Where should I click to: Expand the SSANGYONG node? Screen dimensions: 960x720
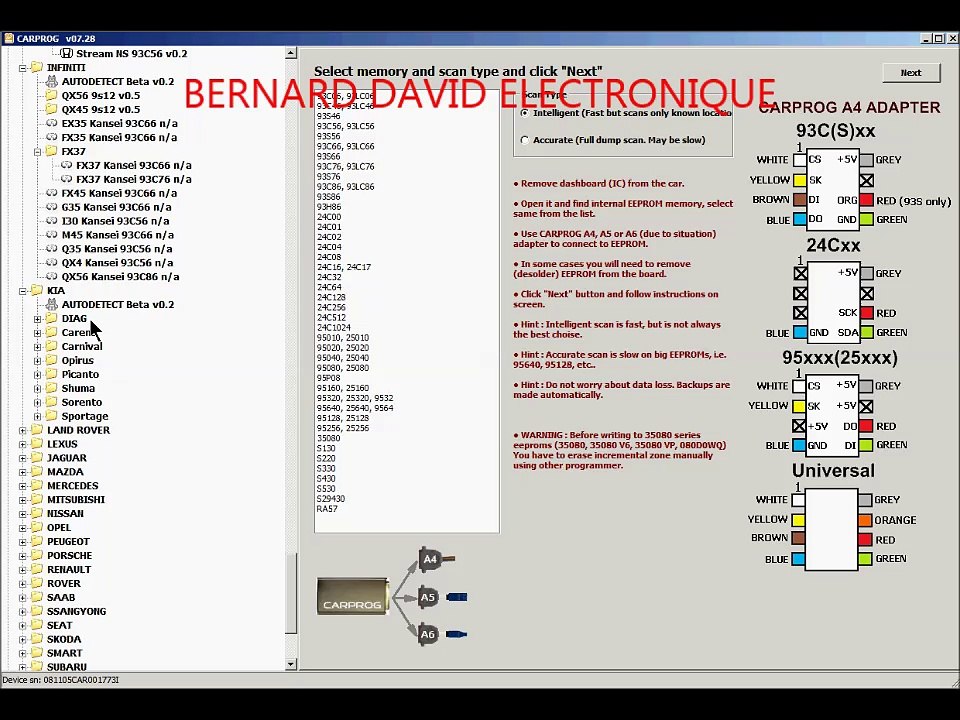[23, 612]
